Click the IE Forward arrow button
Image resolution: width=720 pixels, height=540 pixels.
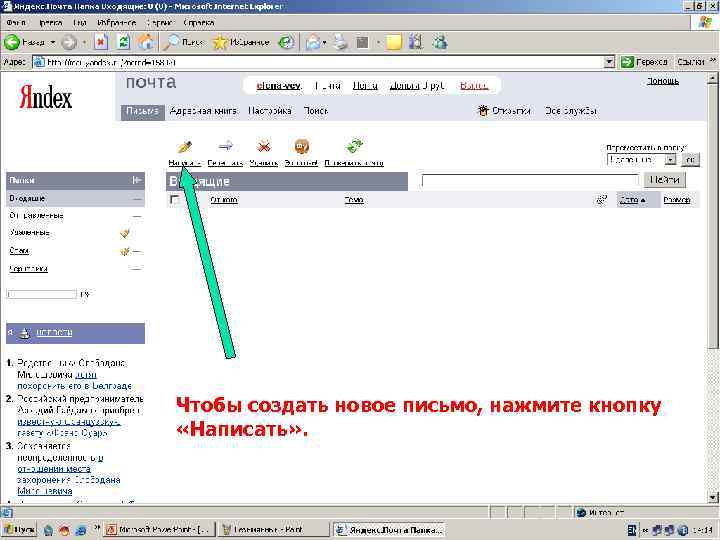pyautogui.click(x=69, y=43)
